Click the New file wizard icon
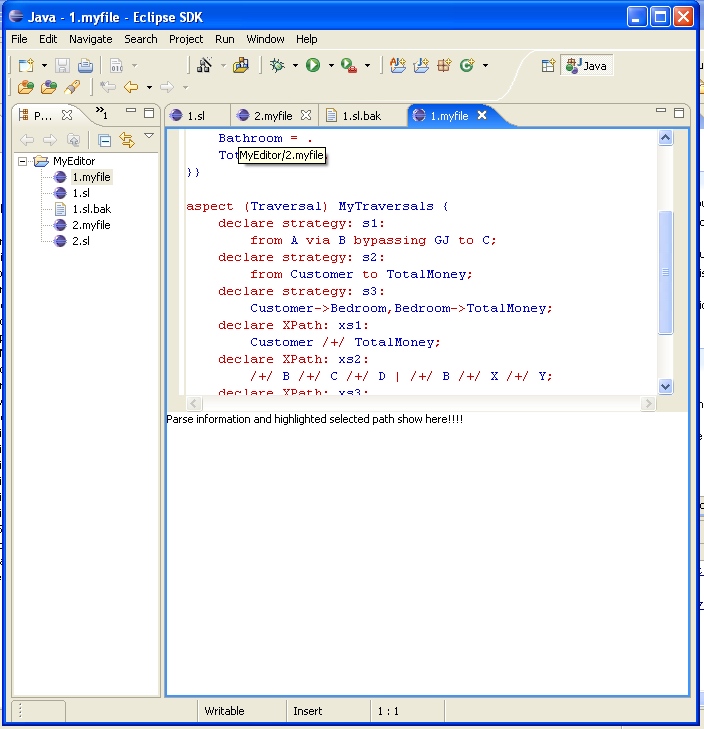 tap(26, 66)
